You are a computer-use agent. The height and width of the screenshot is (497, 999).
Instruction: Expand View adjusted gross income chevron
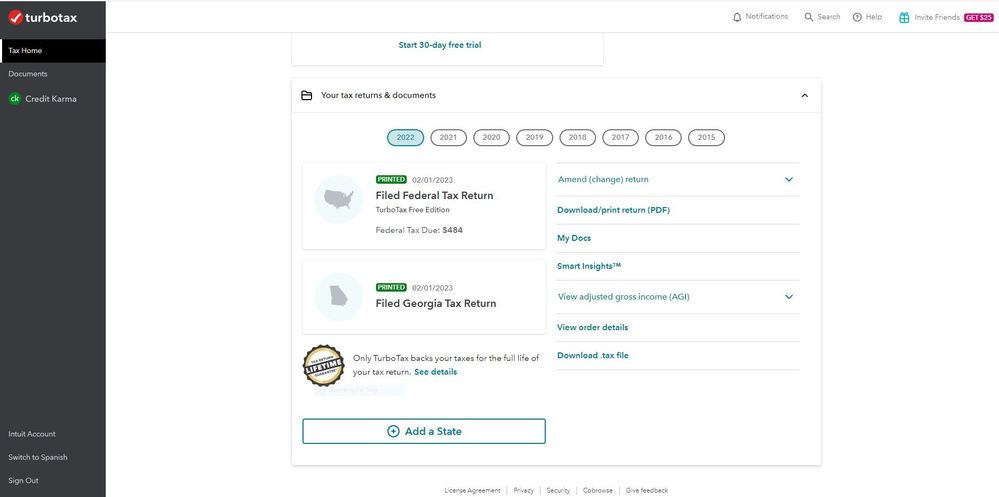tap(789, 297)
